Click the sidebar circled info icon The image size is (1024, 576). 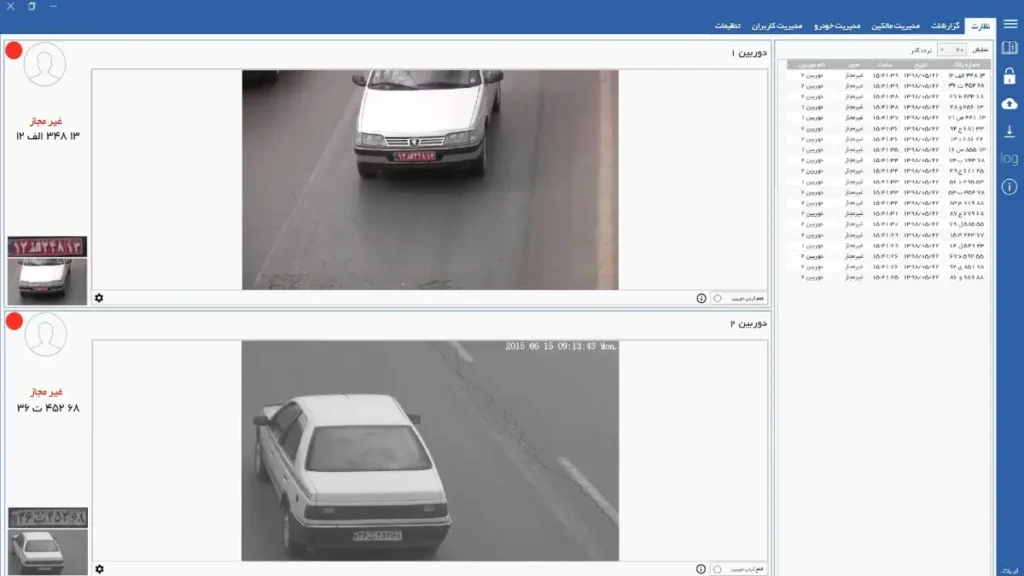tap(1010, 187)
